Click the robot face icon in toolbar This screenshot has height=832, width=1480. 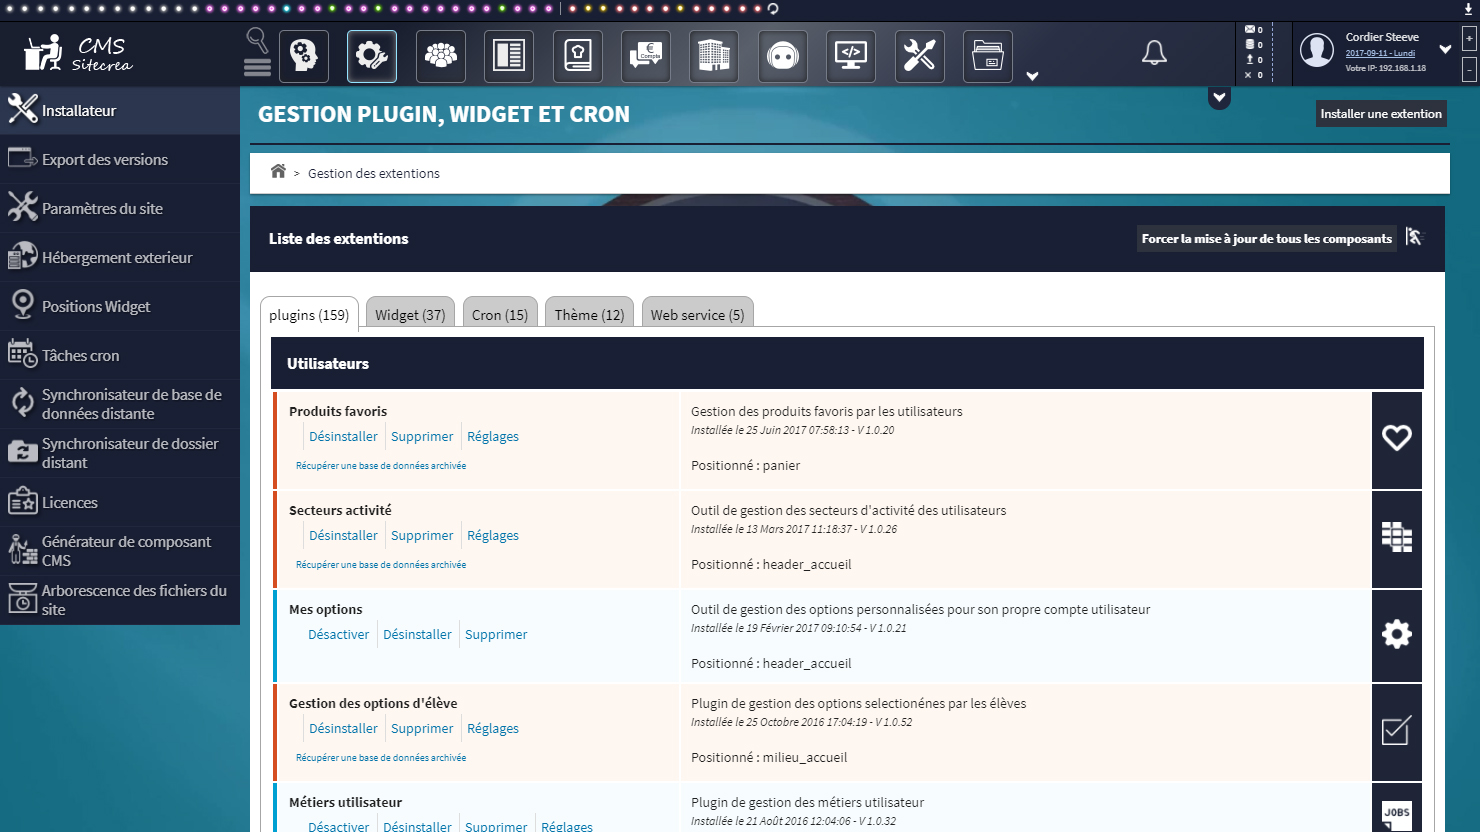coord(782,56)
